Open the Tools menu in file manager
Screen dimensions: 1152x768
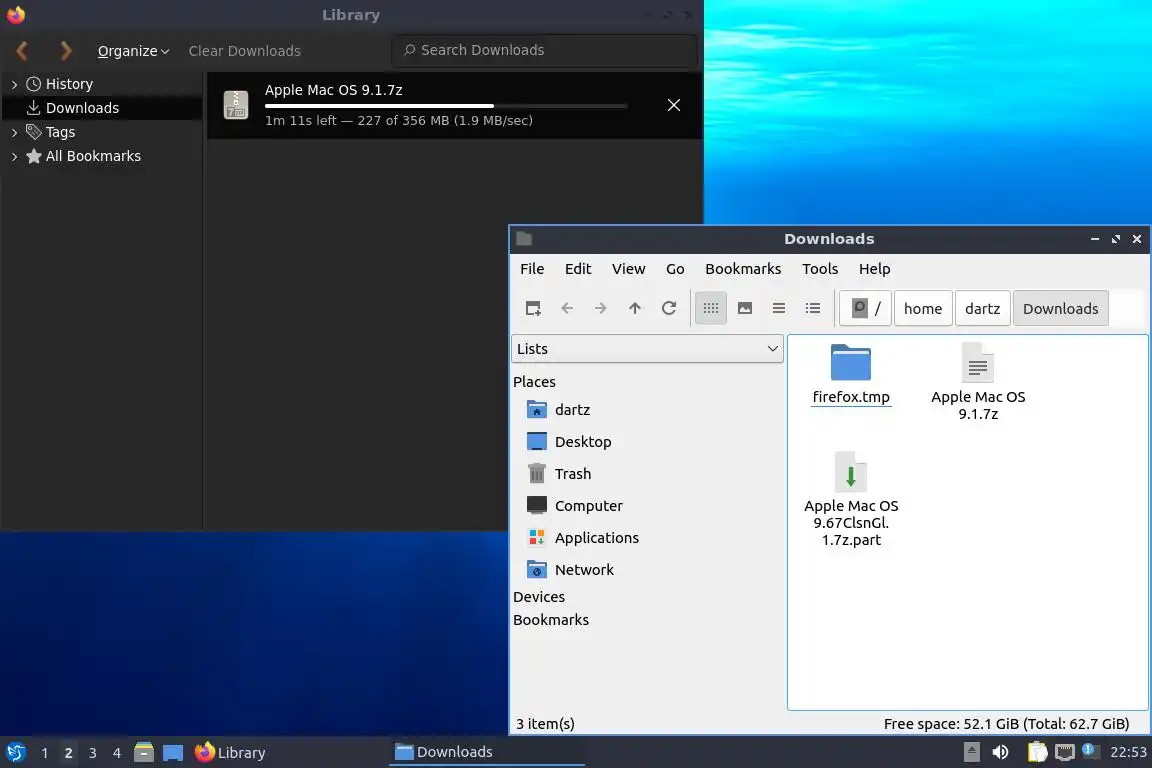[x=820, y=269]
